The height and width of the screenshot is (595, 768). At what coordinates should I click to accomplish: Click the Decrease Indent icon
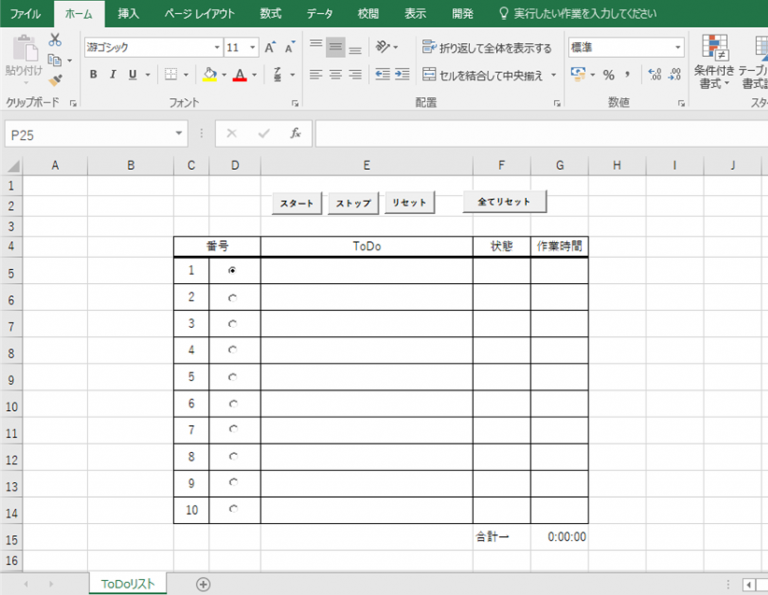tap(383, 74)
